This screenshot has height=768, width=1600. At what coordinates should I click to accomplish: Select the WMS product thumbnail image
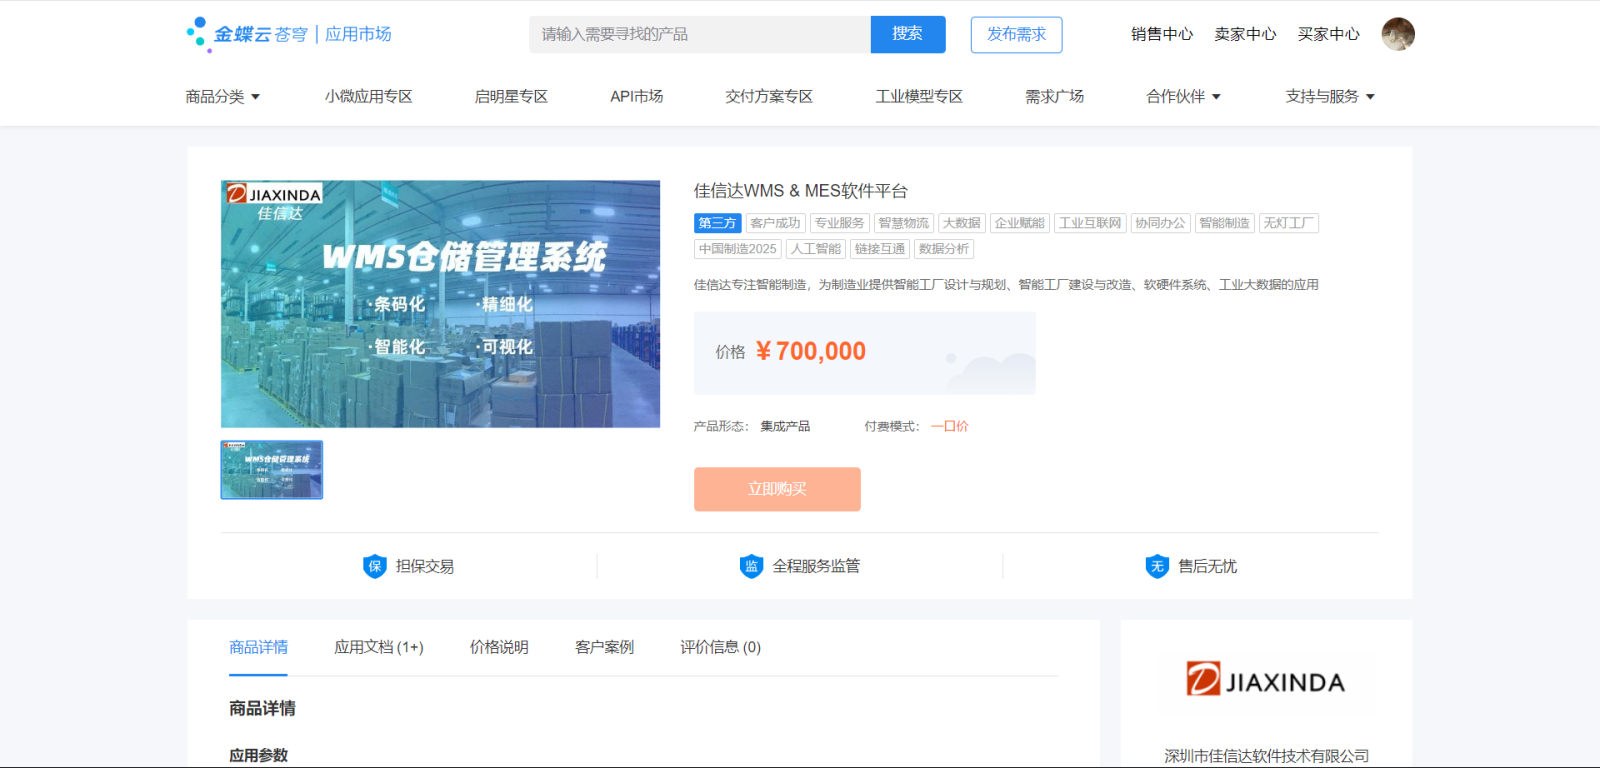click(x=272, y=470)
